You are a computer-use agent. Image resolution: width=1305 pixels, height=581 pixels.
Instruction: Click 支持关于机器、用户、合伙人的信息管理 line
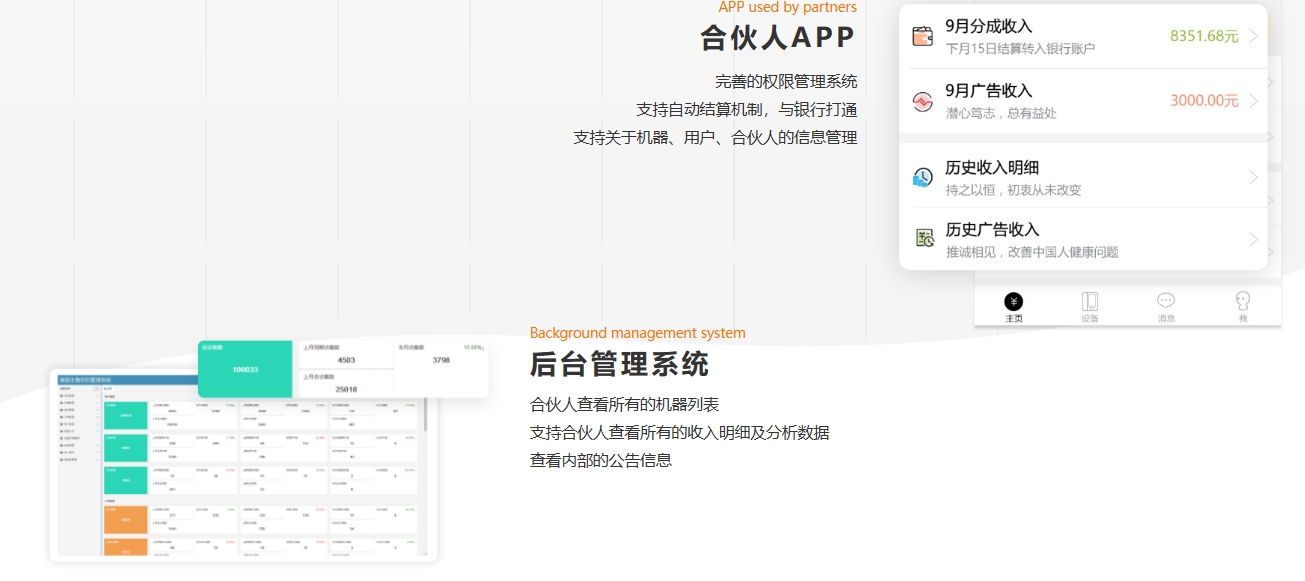pyautogui.click(x=715, y=138)
